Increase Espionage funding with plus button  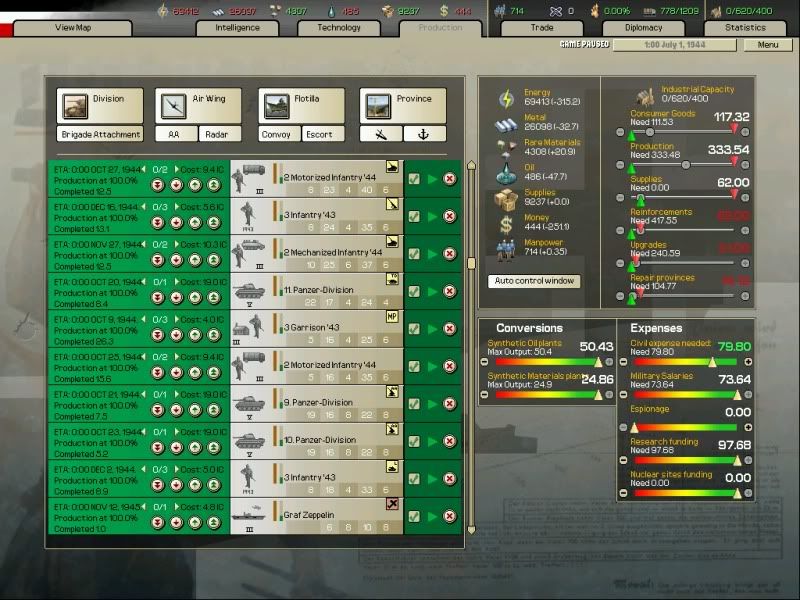click(747, 428)
